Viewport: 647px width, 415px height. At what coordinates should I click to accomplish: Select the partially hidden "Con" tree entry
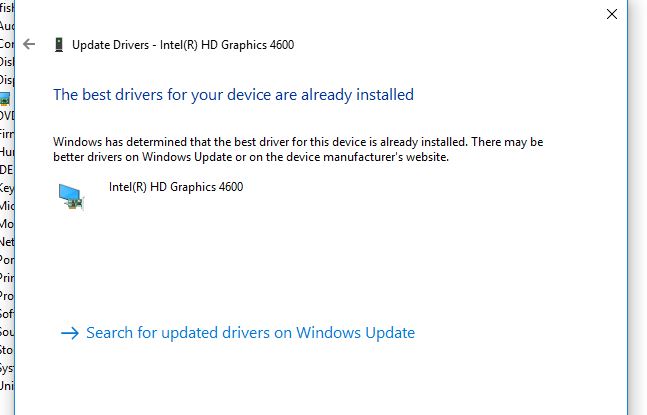pos(6,44)
